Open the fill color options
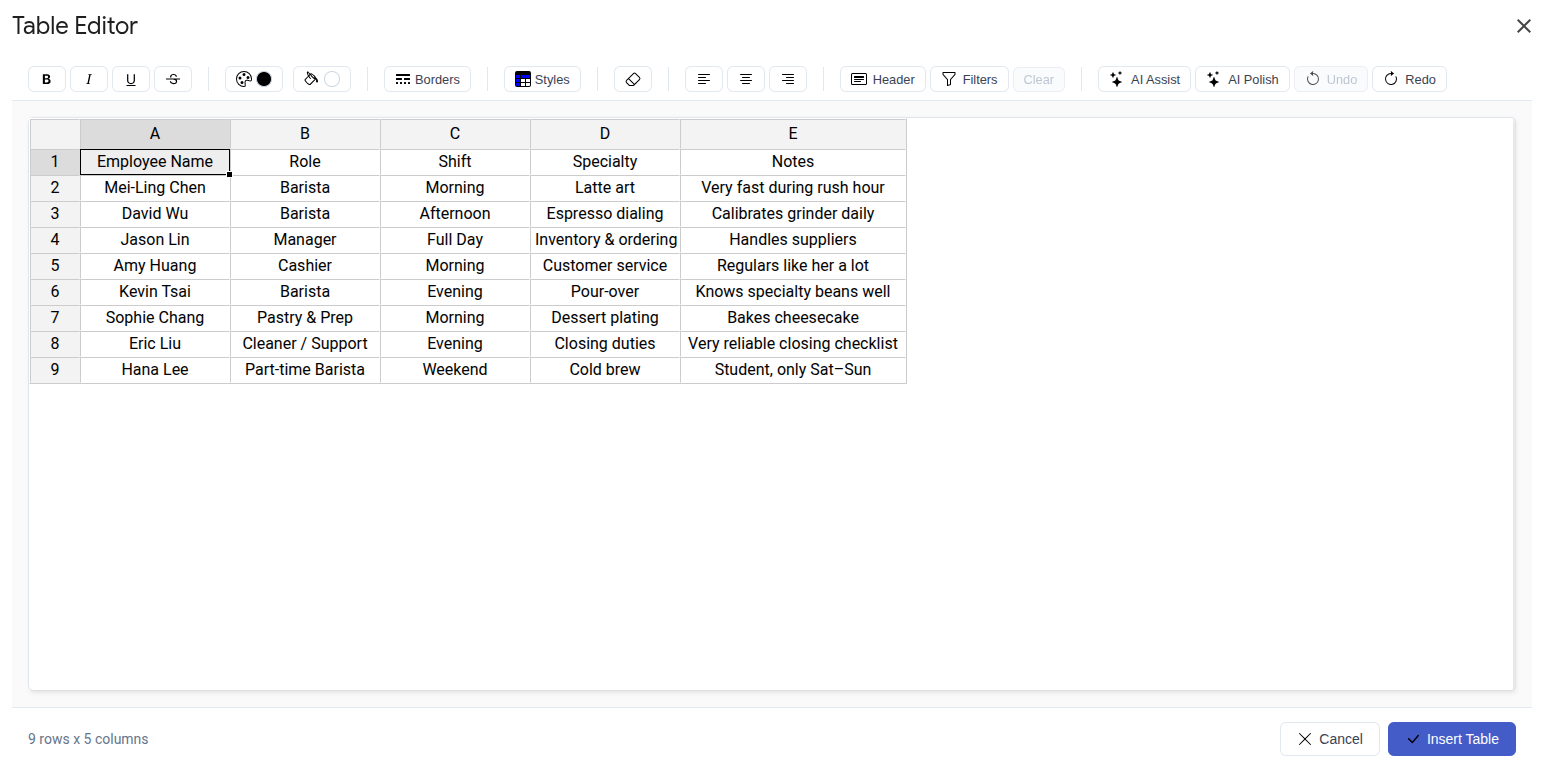 point(321,79)
